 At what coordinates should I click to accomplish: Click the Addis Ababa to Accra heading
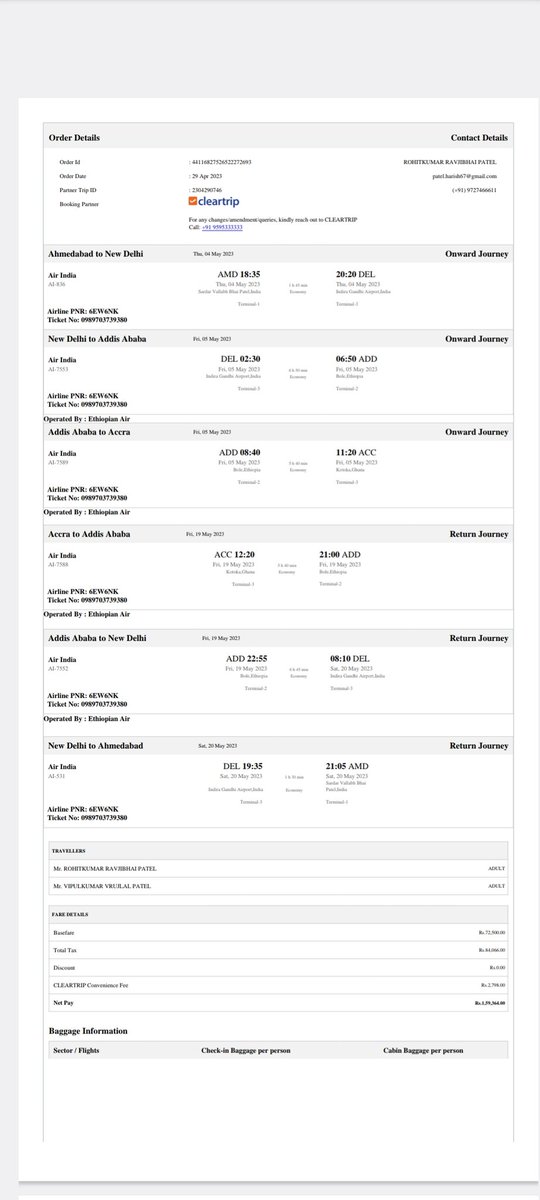click(x=89, y=431)
